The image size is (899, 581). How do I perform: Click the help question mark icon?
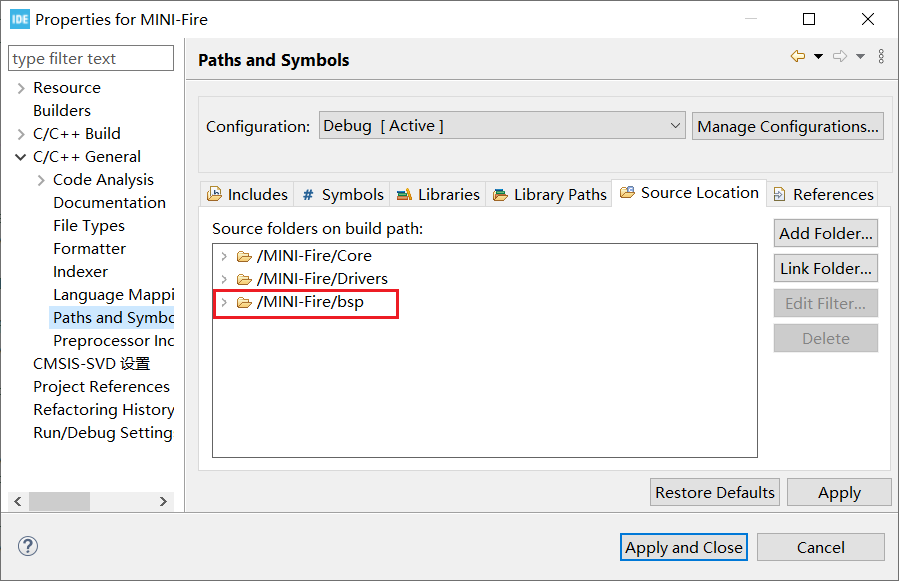click(x=28, y=546)
